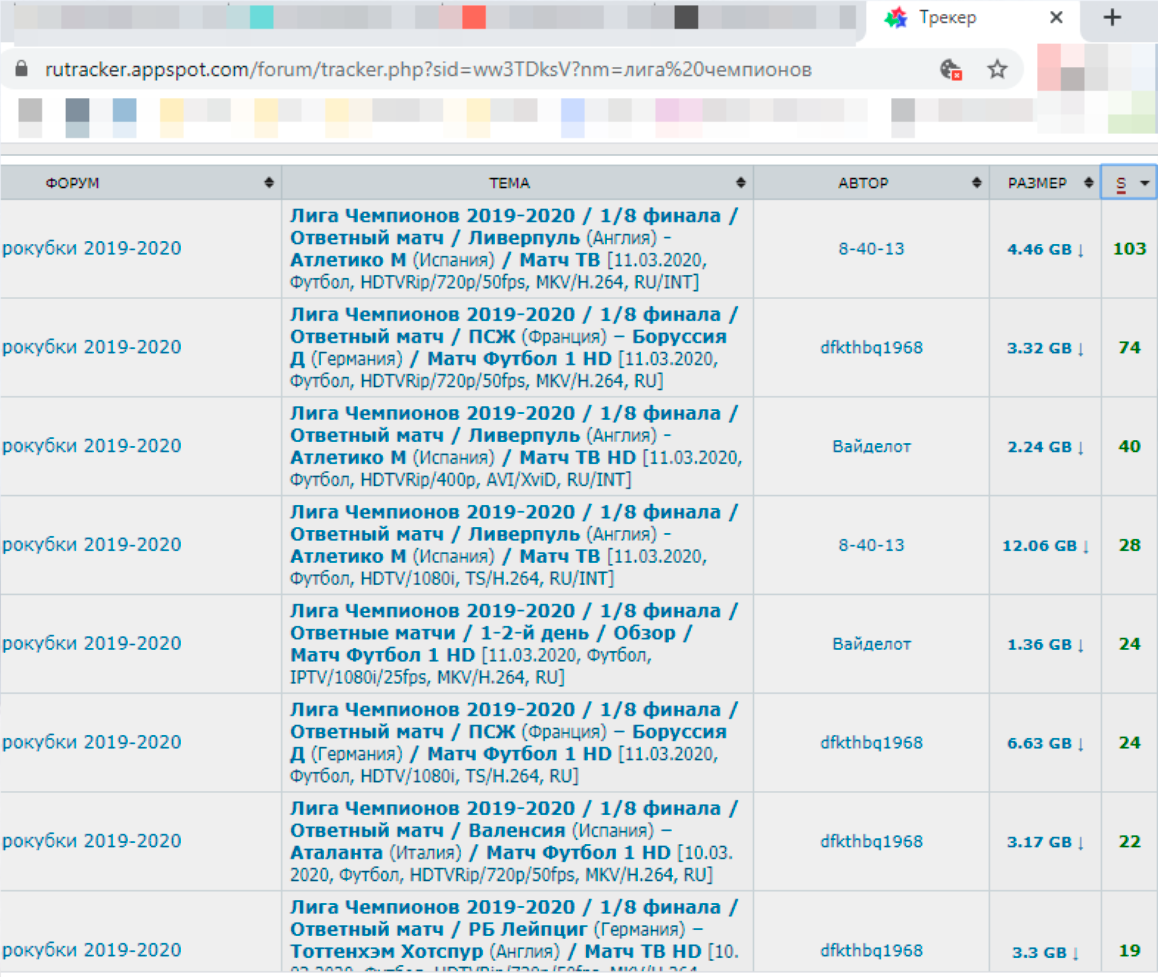Download the 4.46 GB torrent
The height and width of the screenshot is (977, 1158).
coord(1045,250)
